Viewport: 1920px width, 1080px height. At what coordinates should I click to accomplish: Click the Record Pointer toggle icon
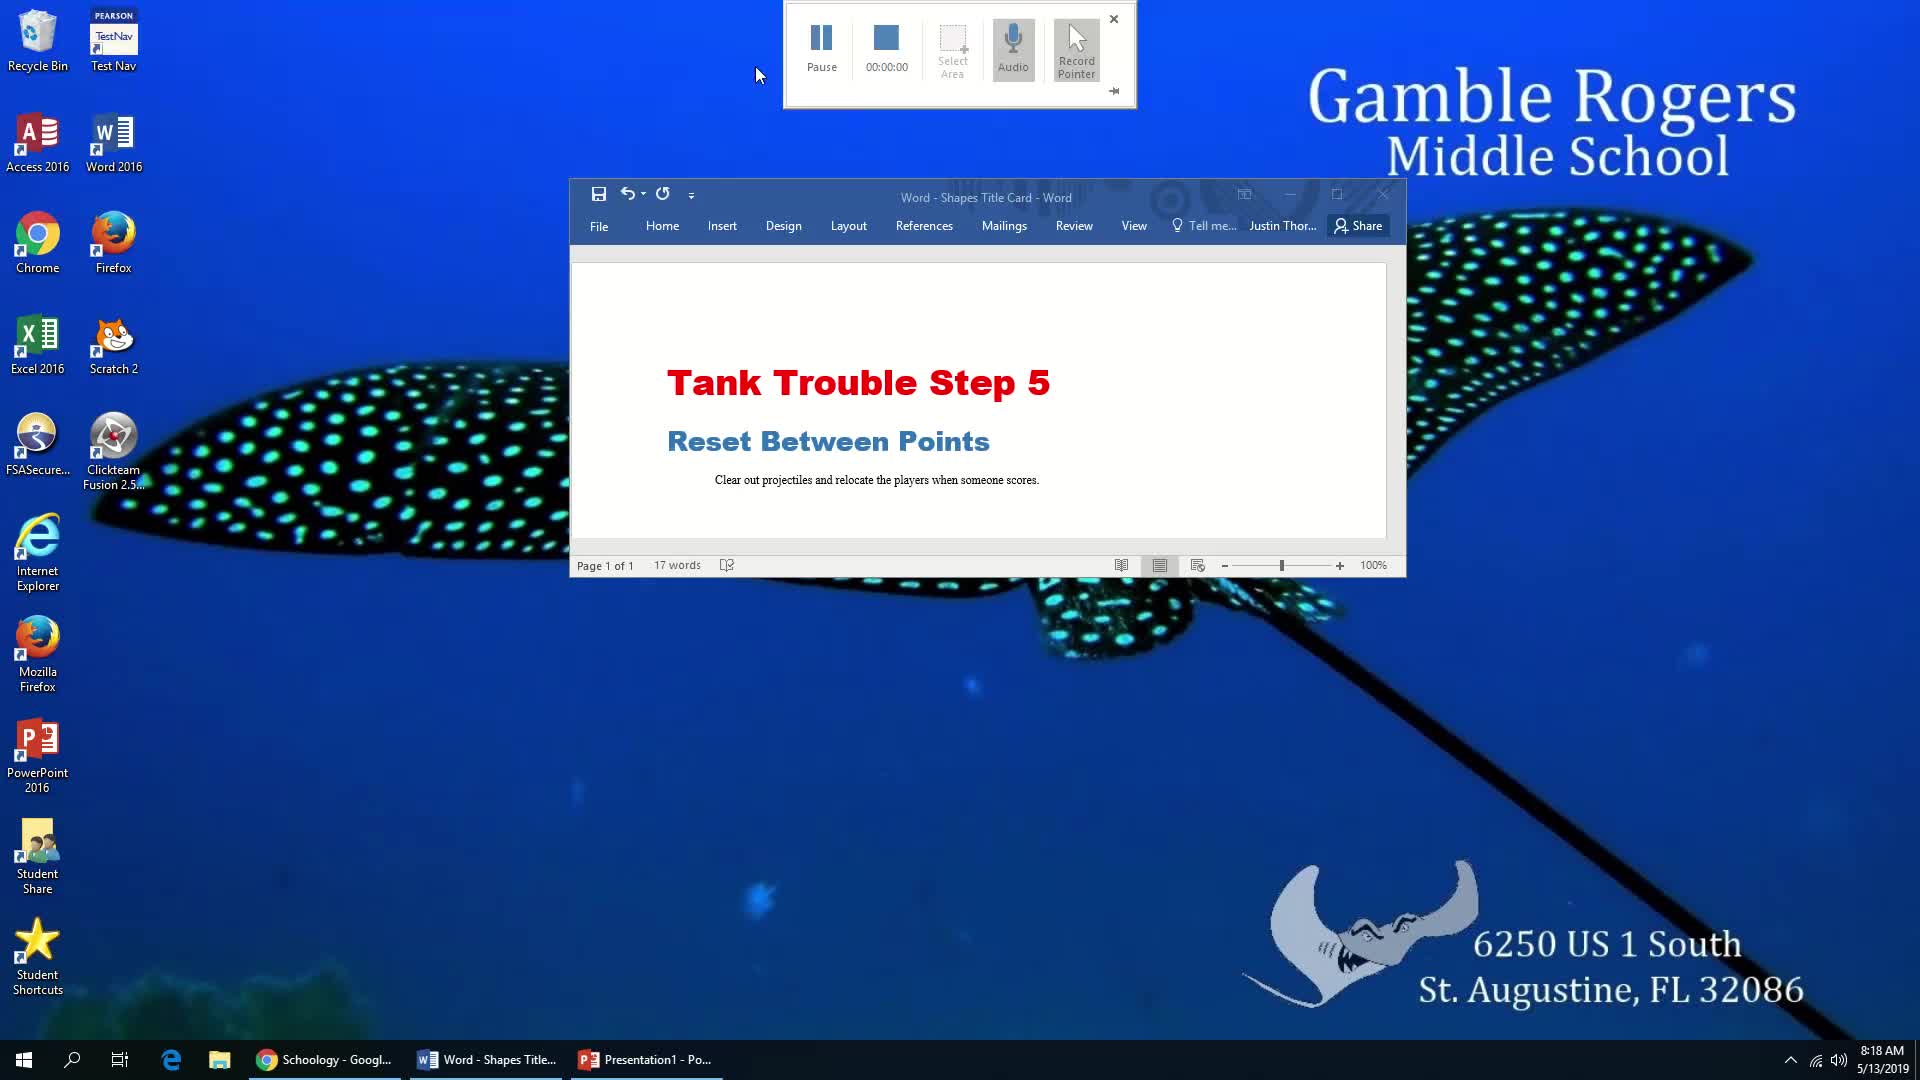coord(1077,47)
